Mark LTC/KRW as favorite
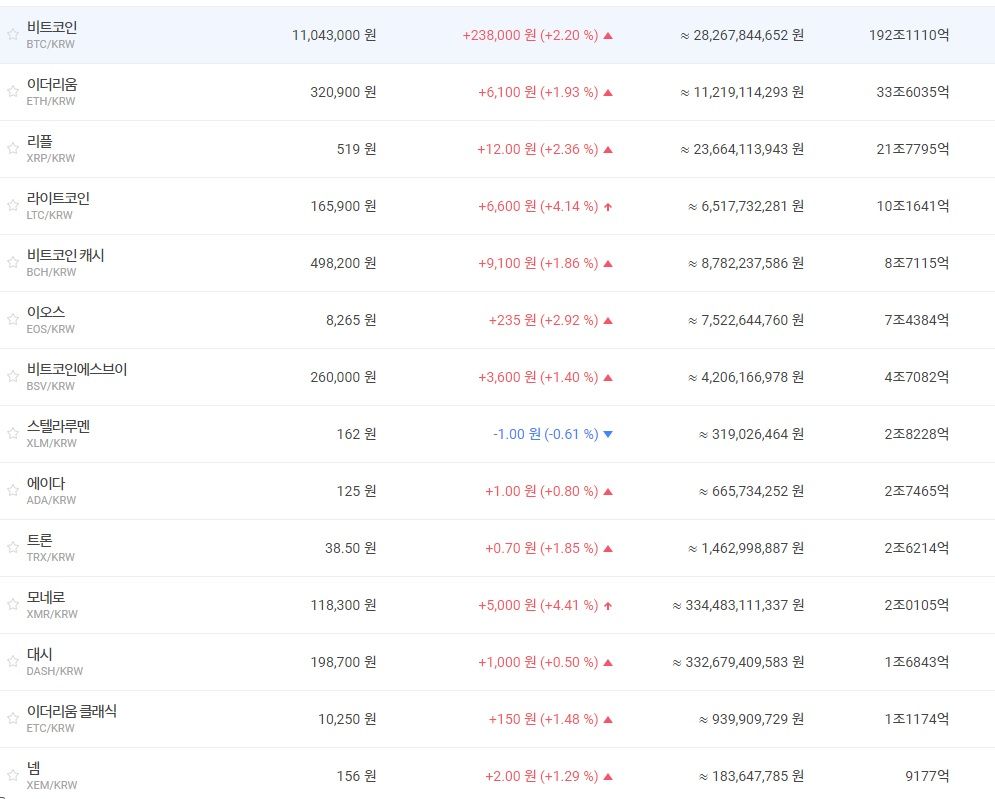Image resolution: width=995 pixels, height=799 pixels. [13, 205]
